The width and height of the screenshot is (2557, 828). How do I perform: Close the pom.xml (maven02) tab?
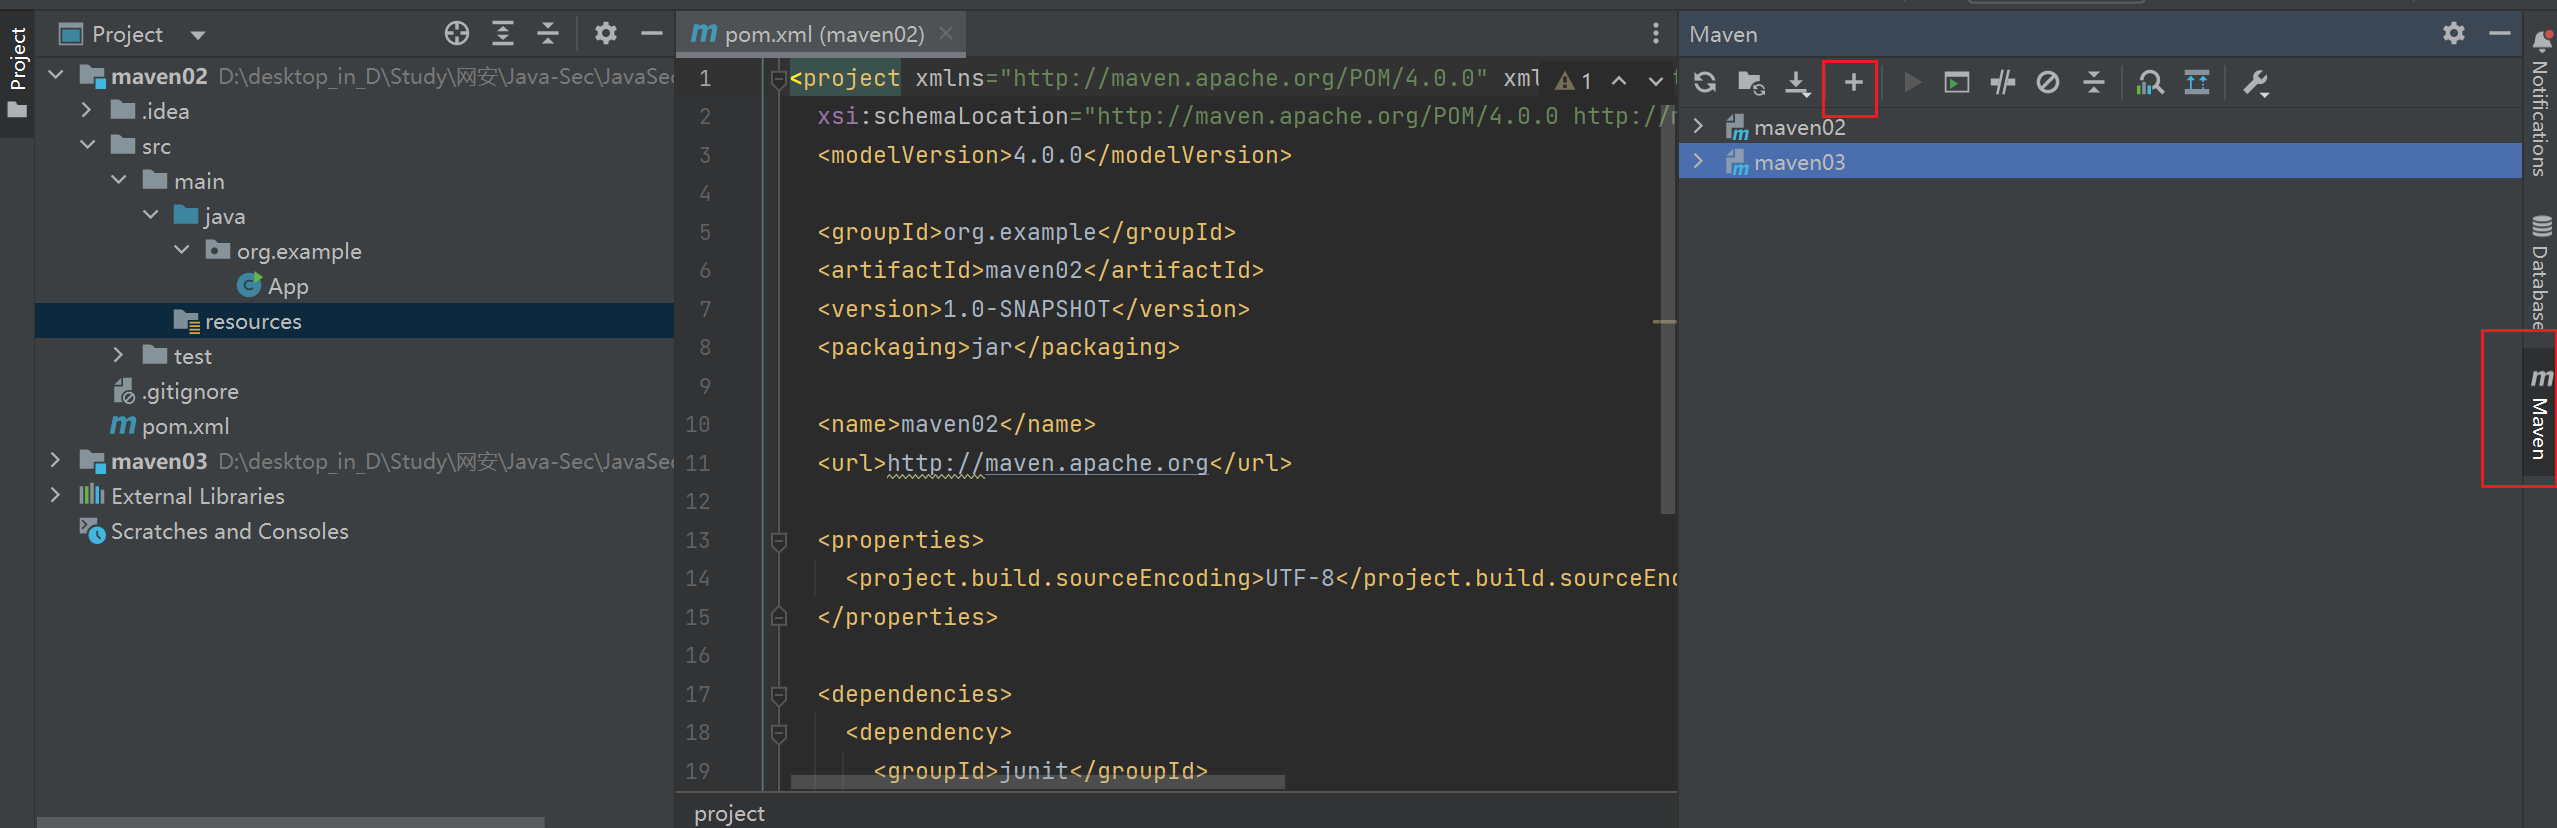click(946, 33)
